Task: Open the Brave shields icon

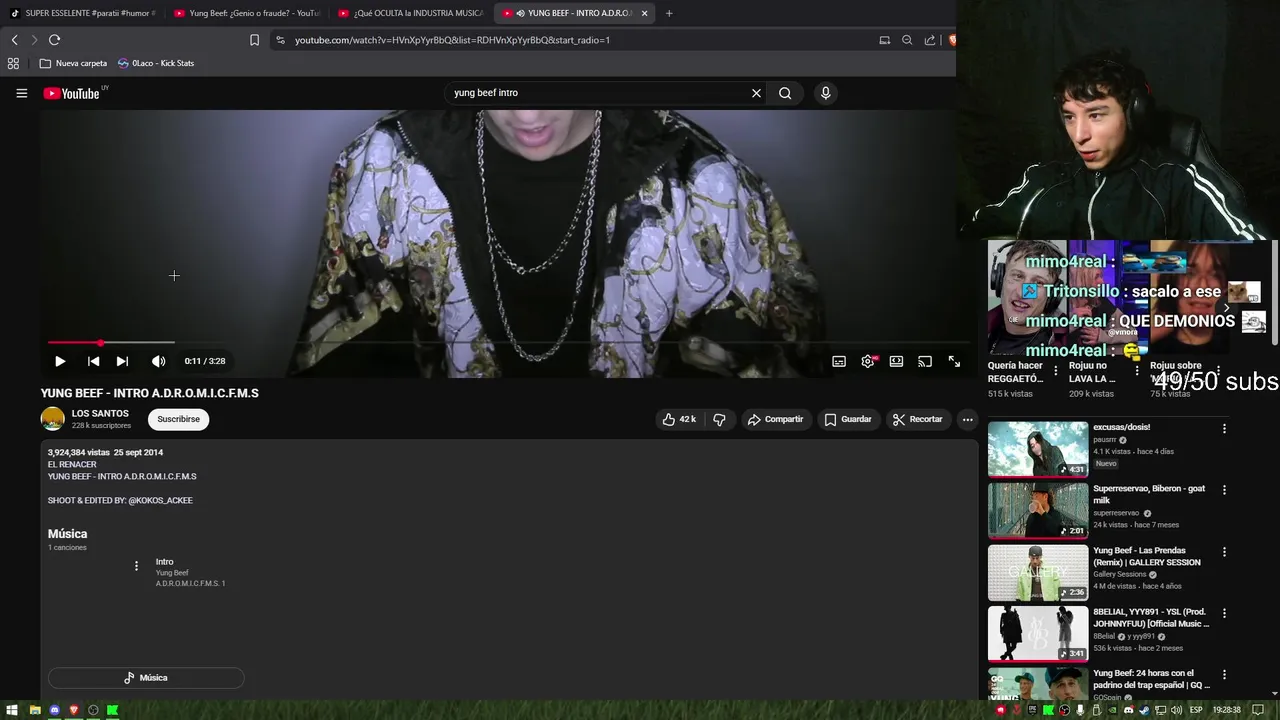Action: [x=952, y=40]
